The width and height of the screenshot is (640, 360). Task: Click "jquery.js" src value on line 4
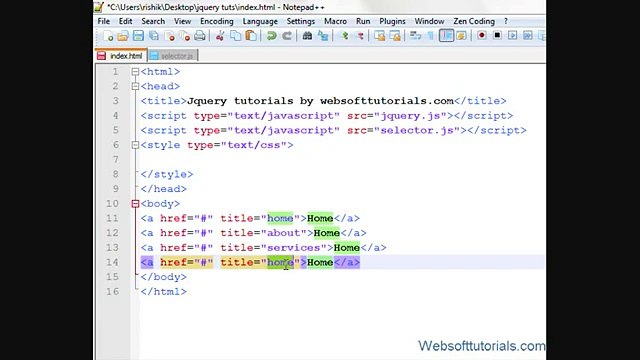(x=410, y=116)
